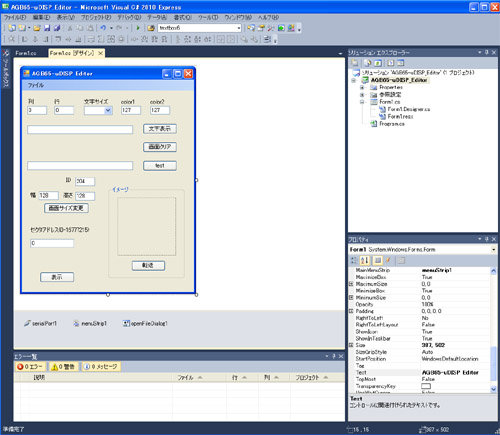Image resolution: width=500 pixels, height=435 pixels.
Task: Click the New Project toolbar icon
Action: point(12,28)
